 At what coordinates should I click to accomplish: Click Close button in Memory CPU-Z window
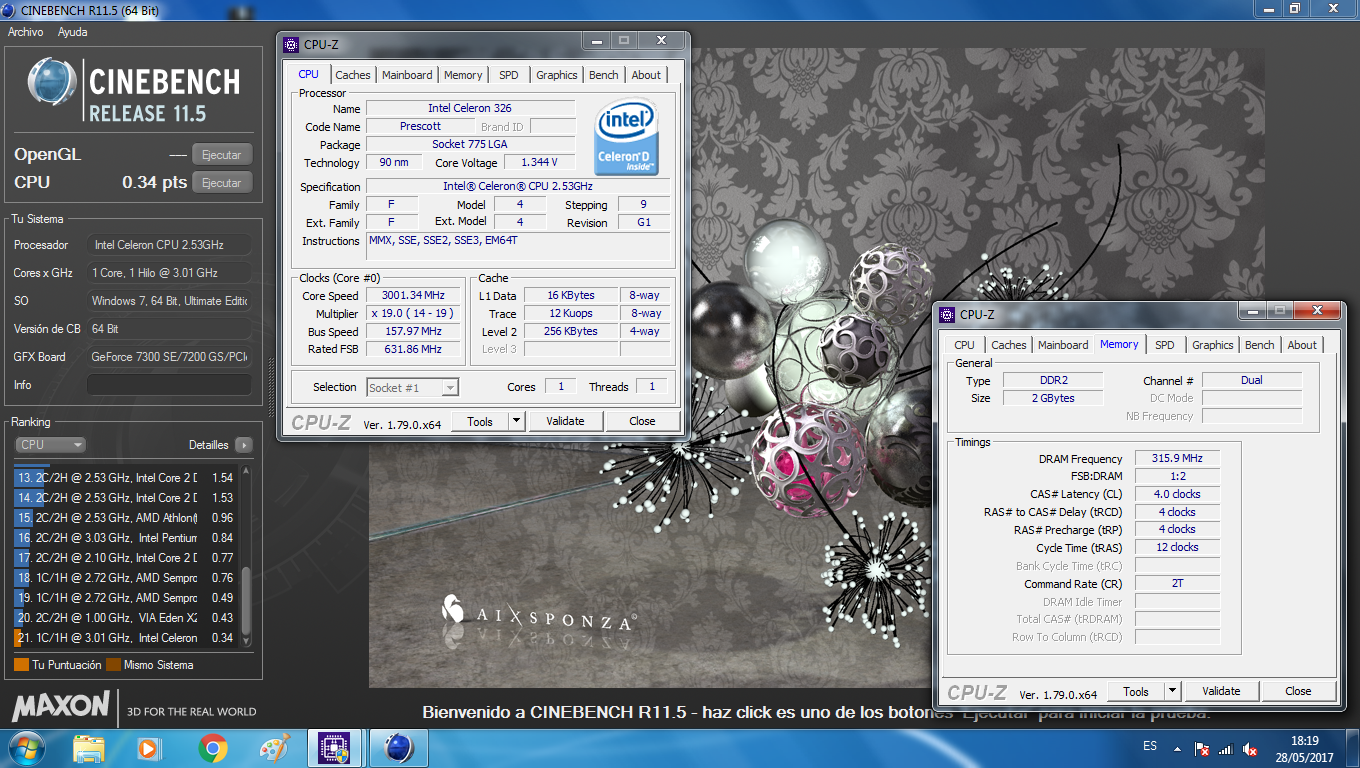pos(1298,691)
